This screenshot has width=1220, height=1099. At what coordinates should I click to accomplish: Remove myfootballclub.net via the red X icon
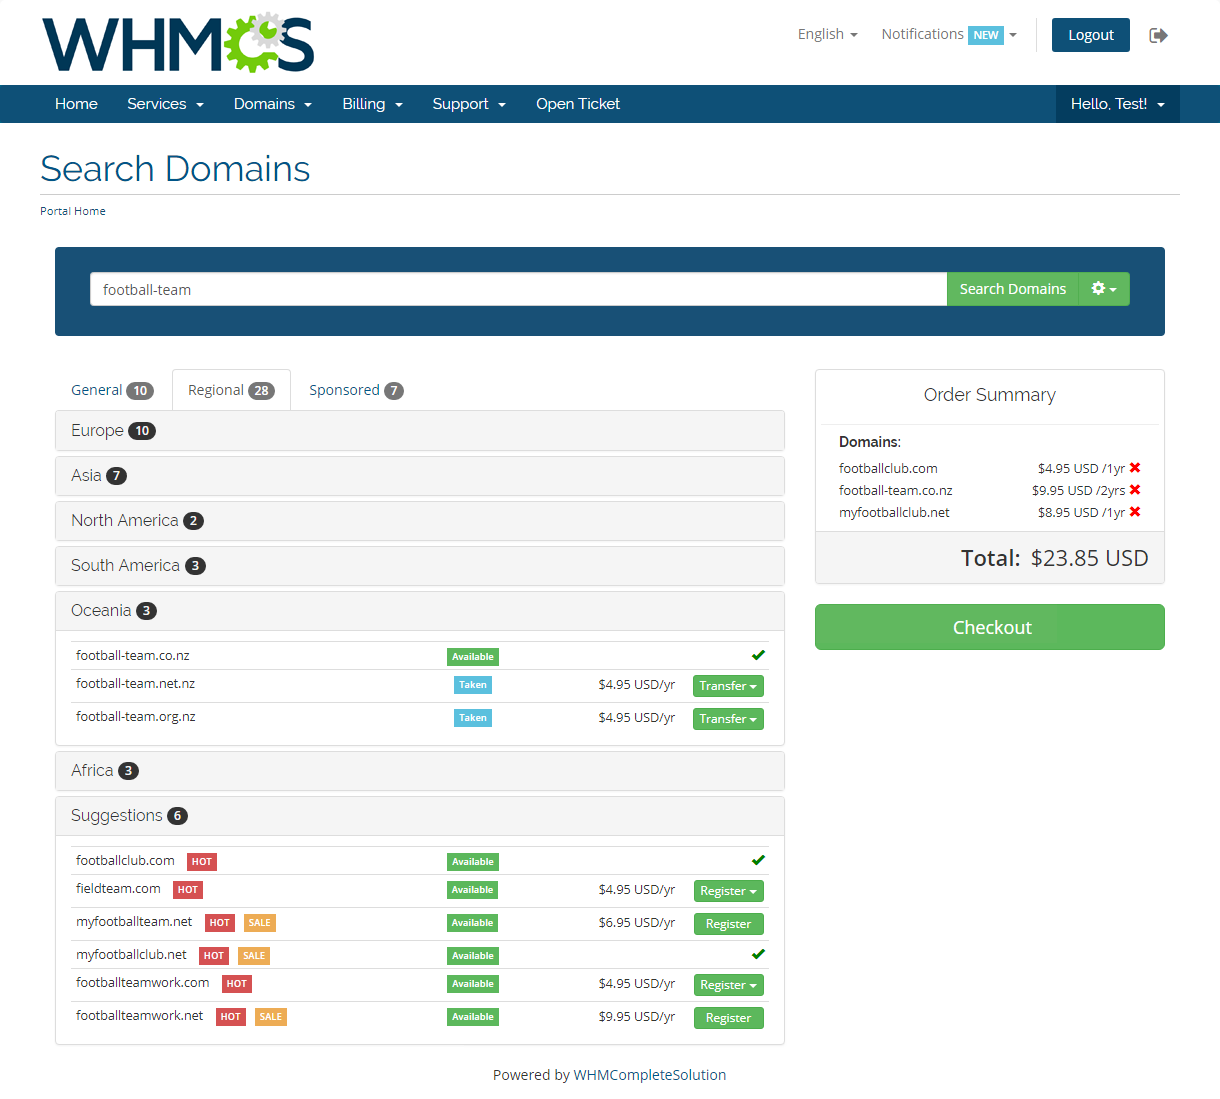[x=1135, y=512]
